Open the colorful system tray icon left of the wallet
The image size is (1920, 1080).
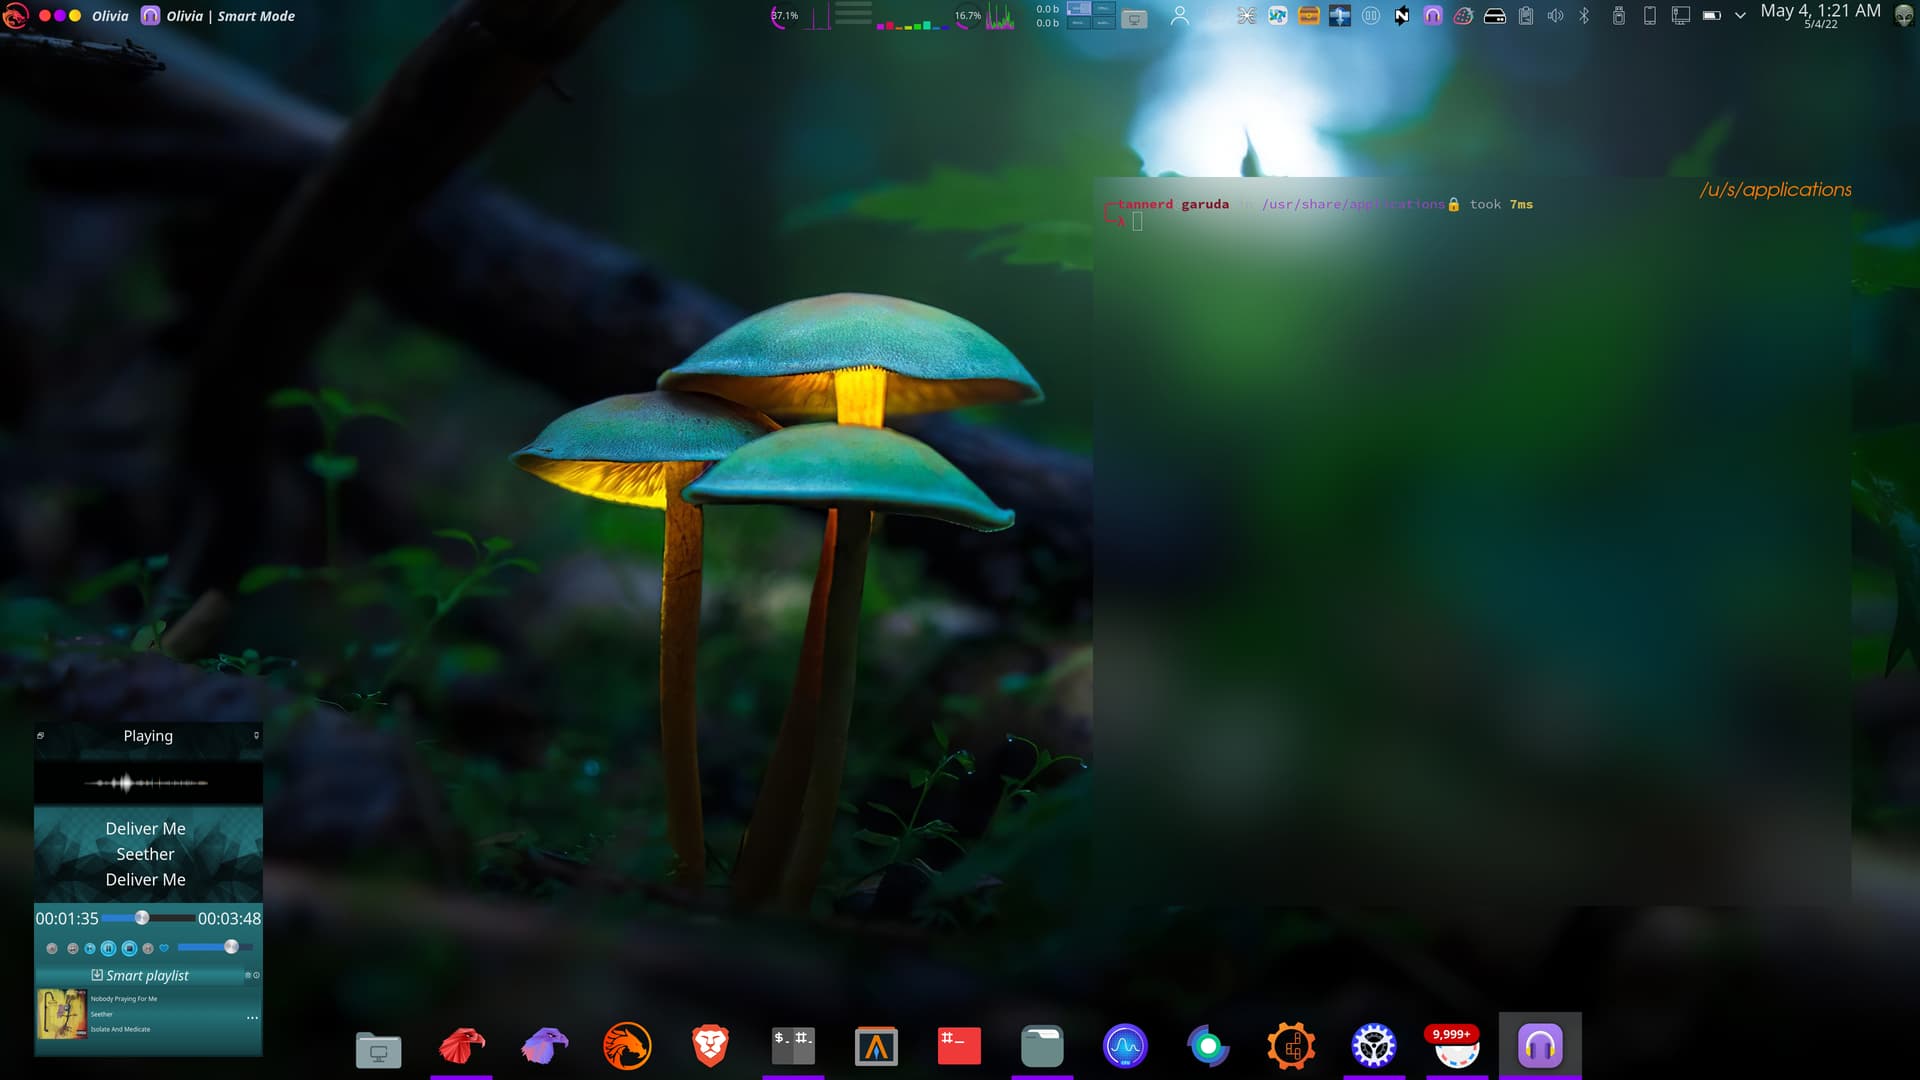(x=1278, y=16)
